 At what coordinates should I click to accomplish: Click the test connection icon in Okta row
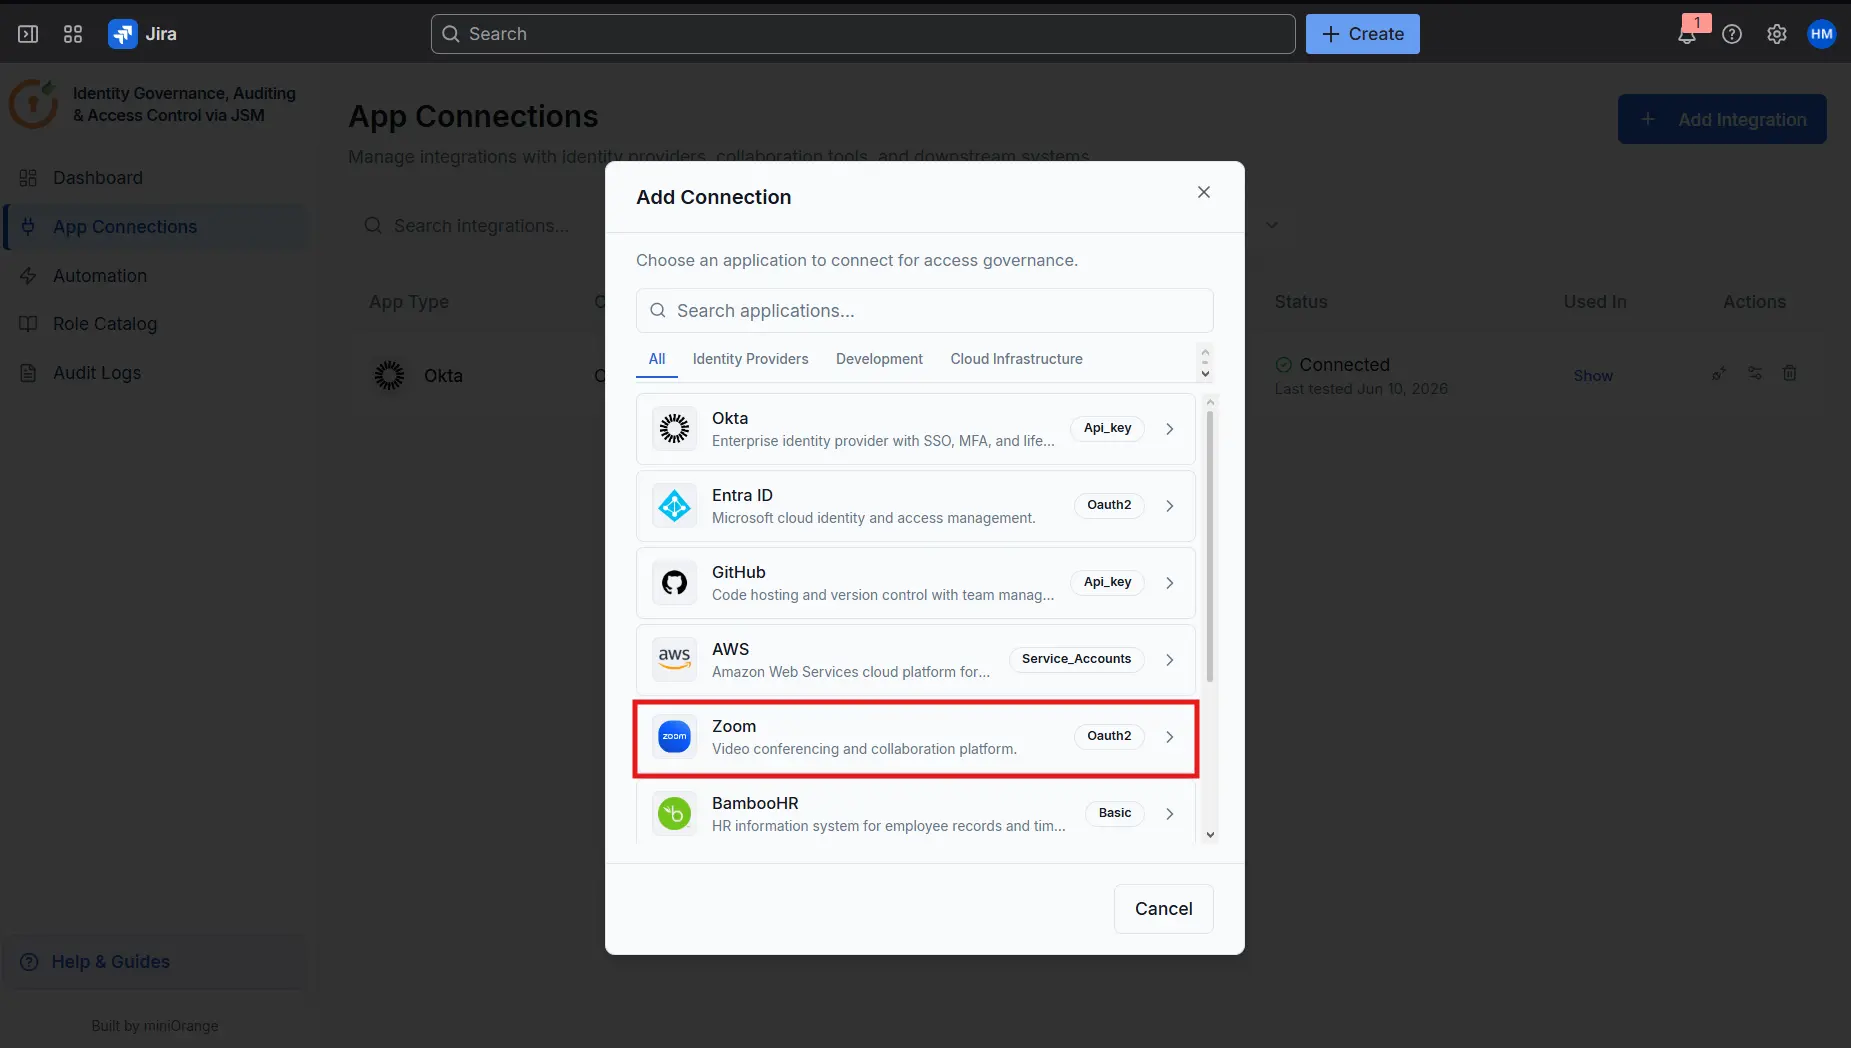pyautogui.click(x=1719, y=373)
